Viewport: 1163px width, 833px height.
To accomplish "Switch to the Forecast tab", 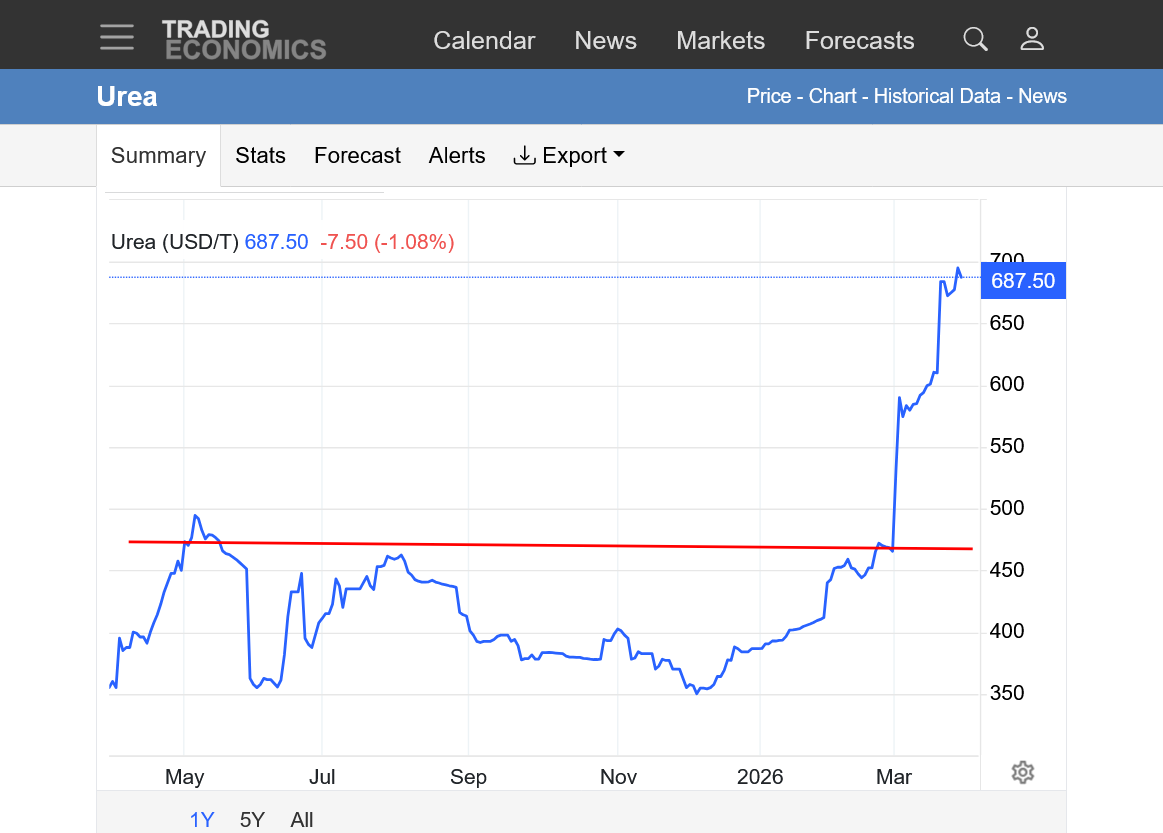I will tap(357, 155).
